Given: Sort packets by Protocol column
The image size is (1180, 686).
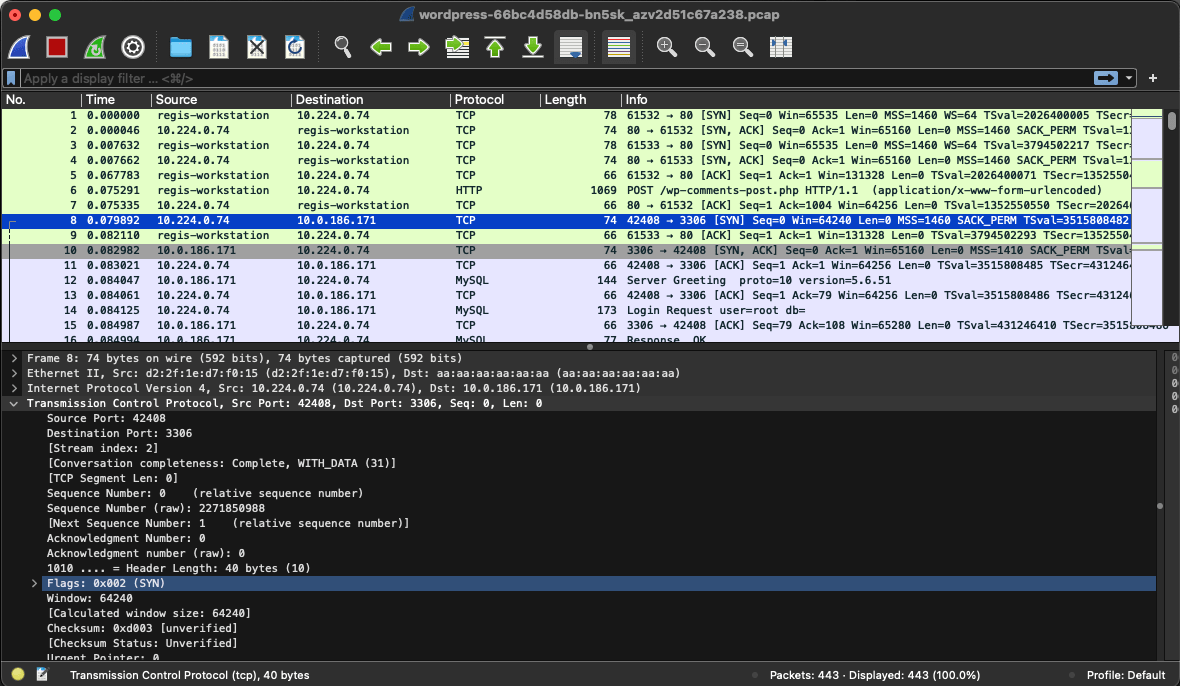Looking at the screenshot, I should pos(495,99).
